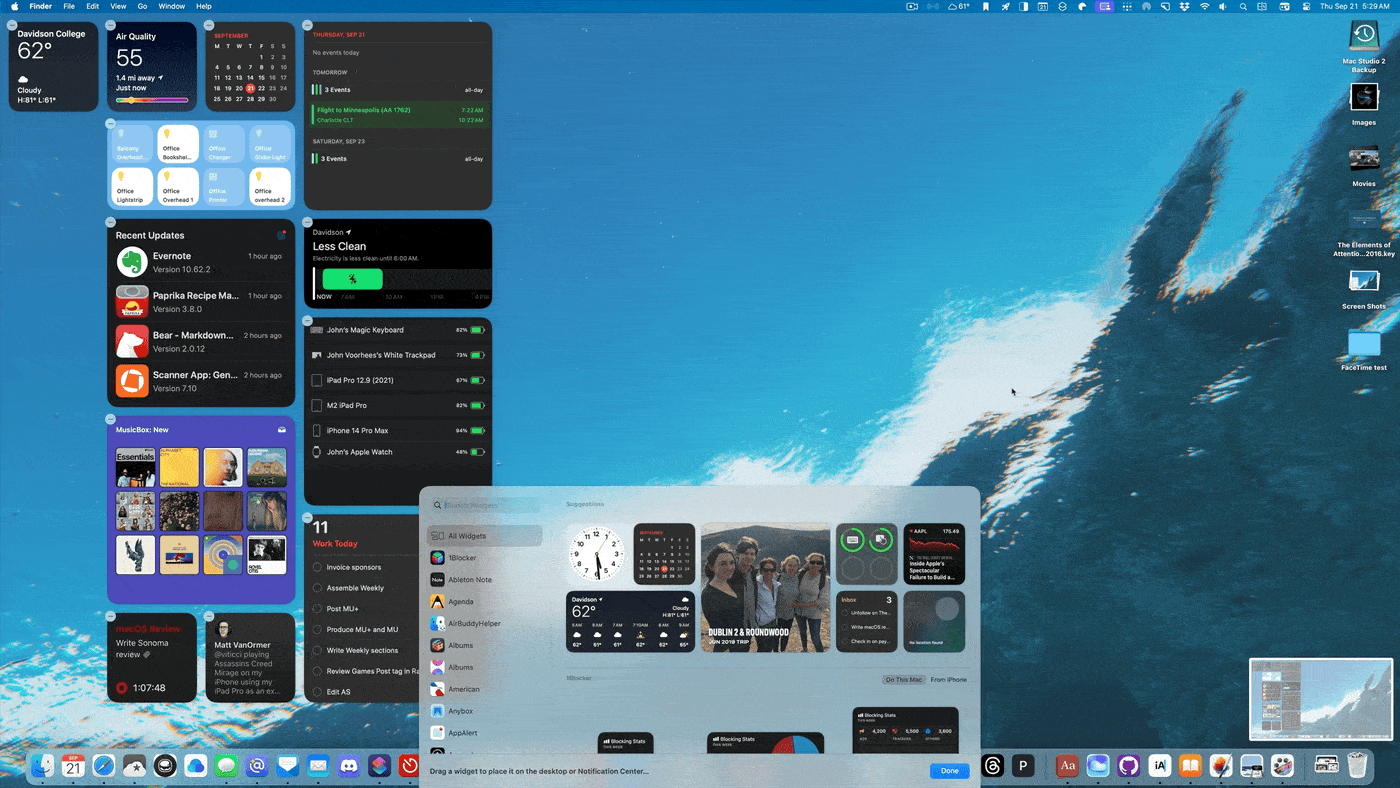
Task: Open iA Writer from the Dock
Action: tap(1160, 766)
